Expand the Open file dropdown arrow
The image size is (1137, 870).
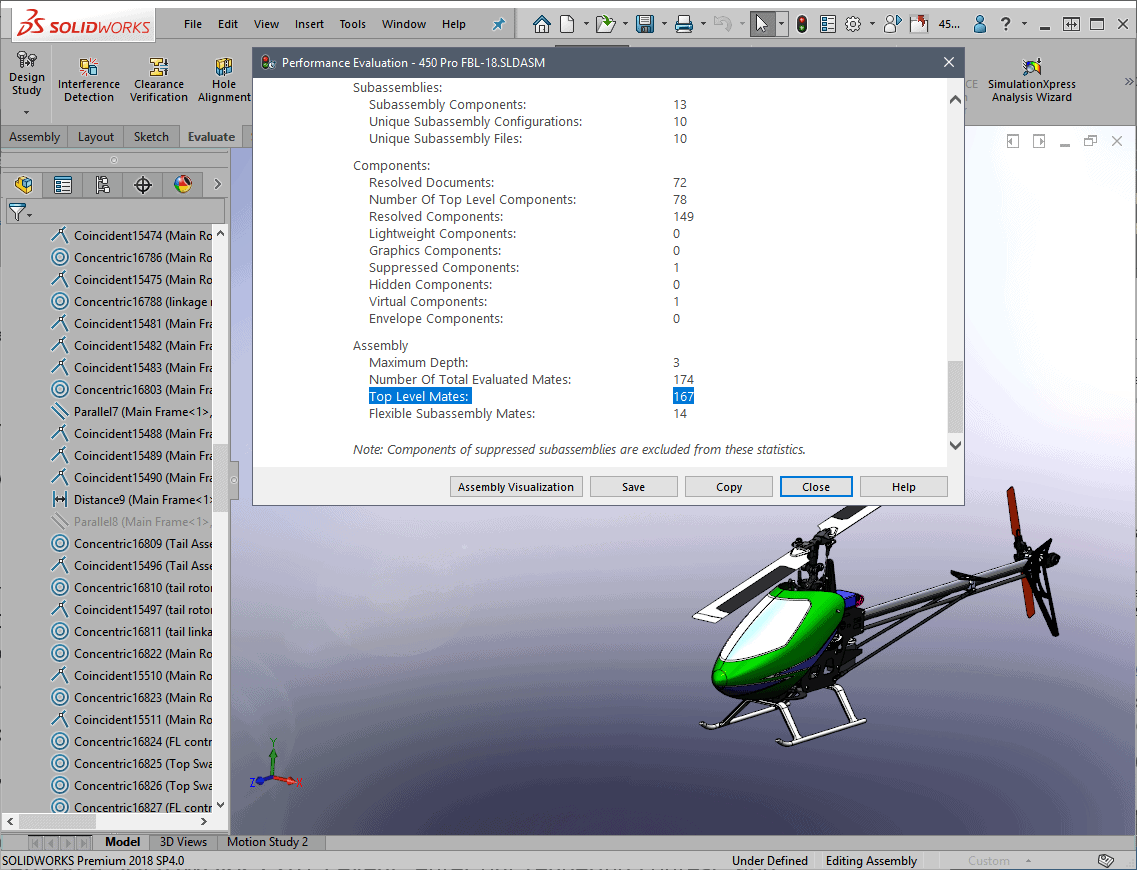624,24
